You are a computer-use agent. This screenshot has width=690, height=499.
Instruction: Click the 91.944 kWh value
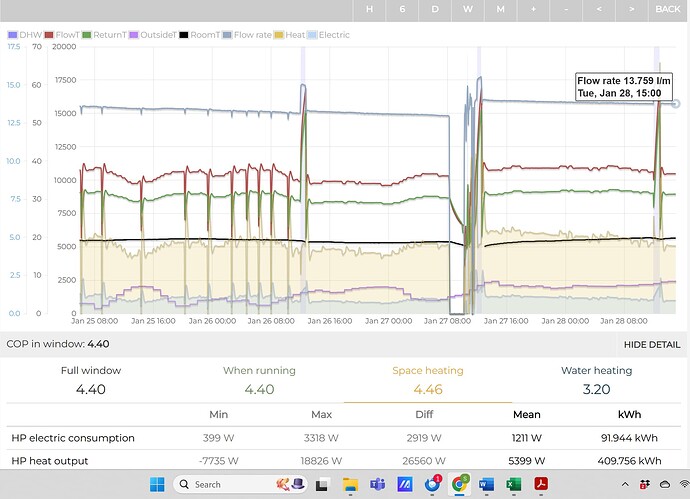point(629,438)
